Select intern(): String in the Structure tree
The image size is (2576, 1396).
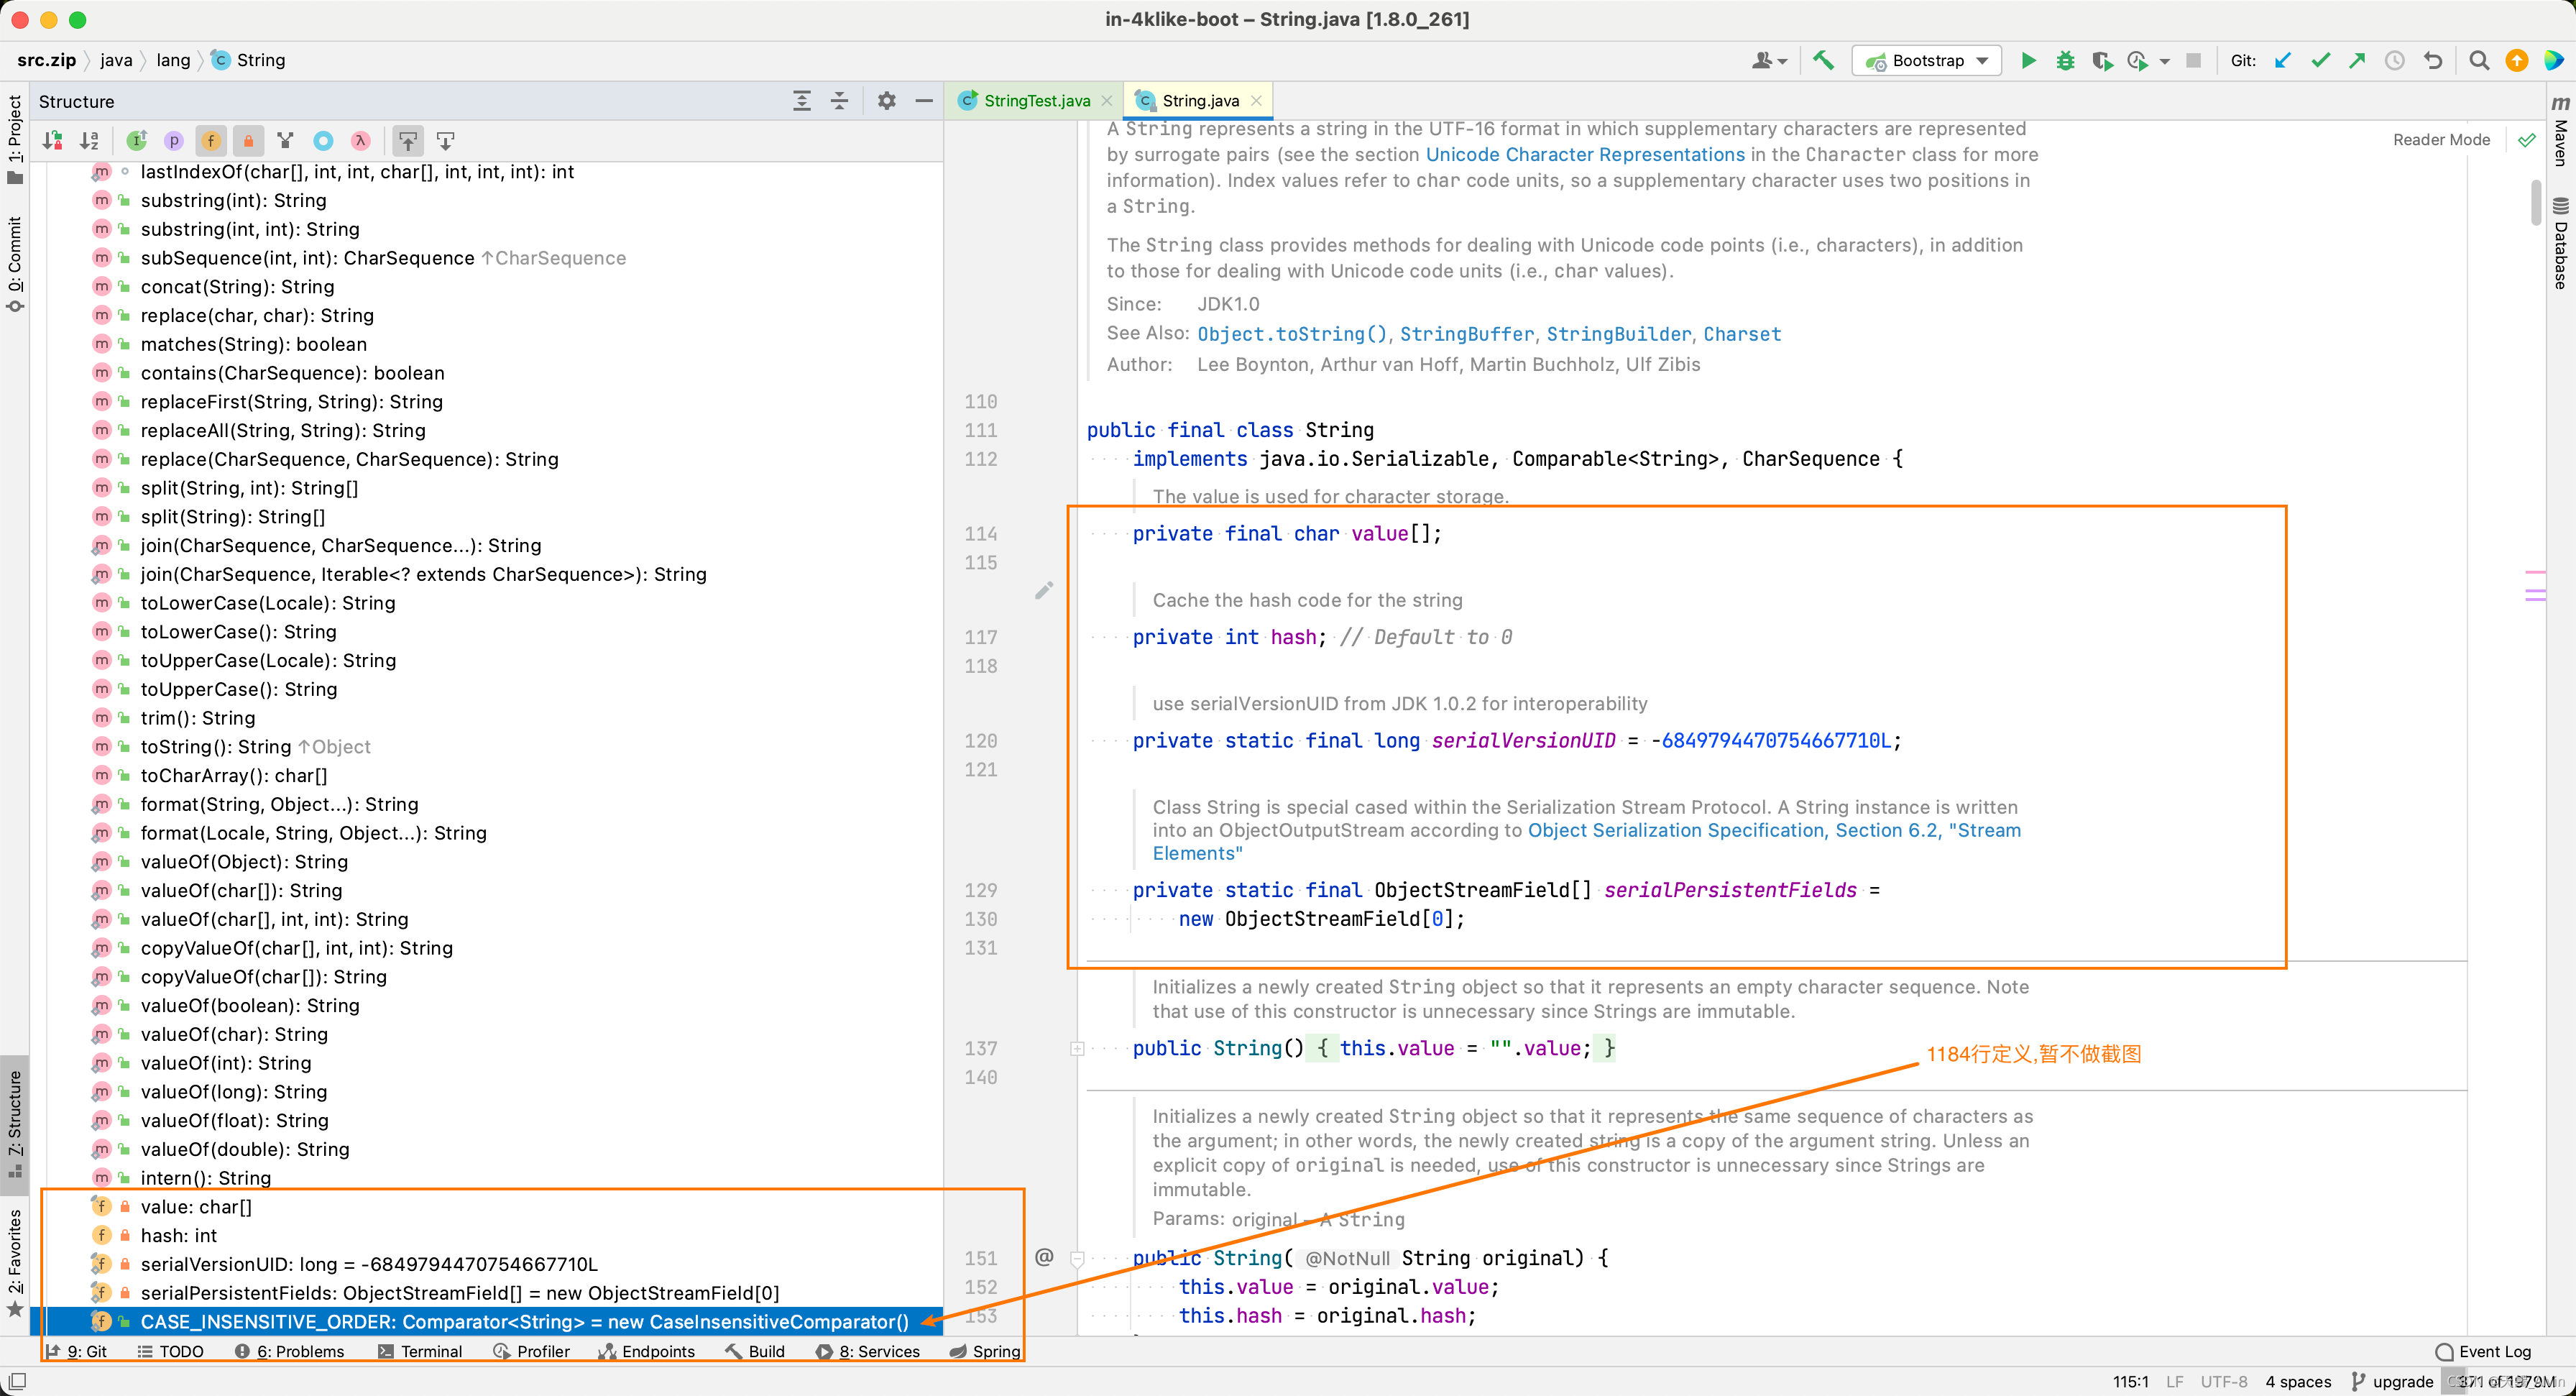pos(206,1178)
